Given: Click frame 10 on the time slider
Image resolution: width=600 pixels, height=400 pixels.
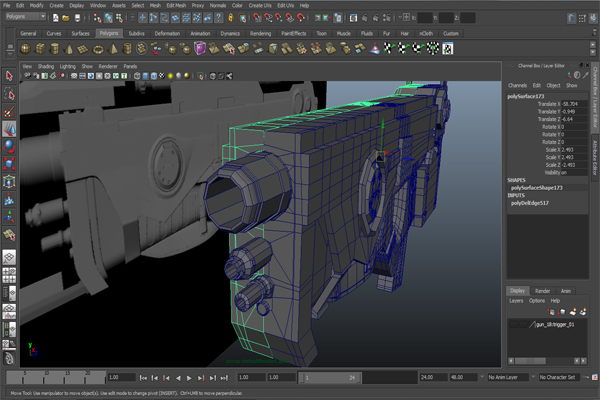Looking at the screenshot, I should [x=44, y=377].
